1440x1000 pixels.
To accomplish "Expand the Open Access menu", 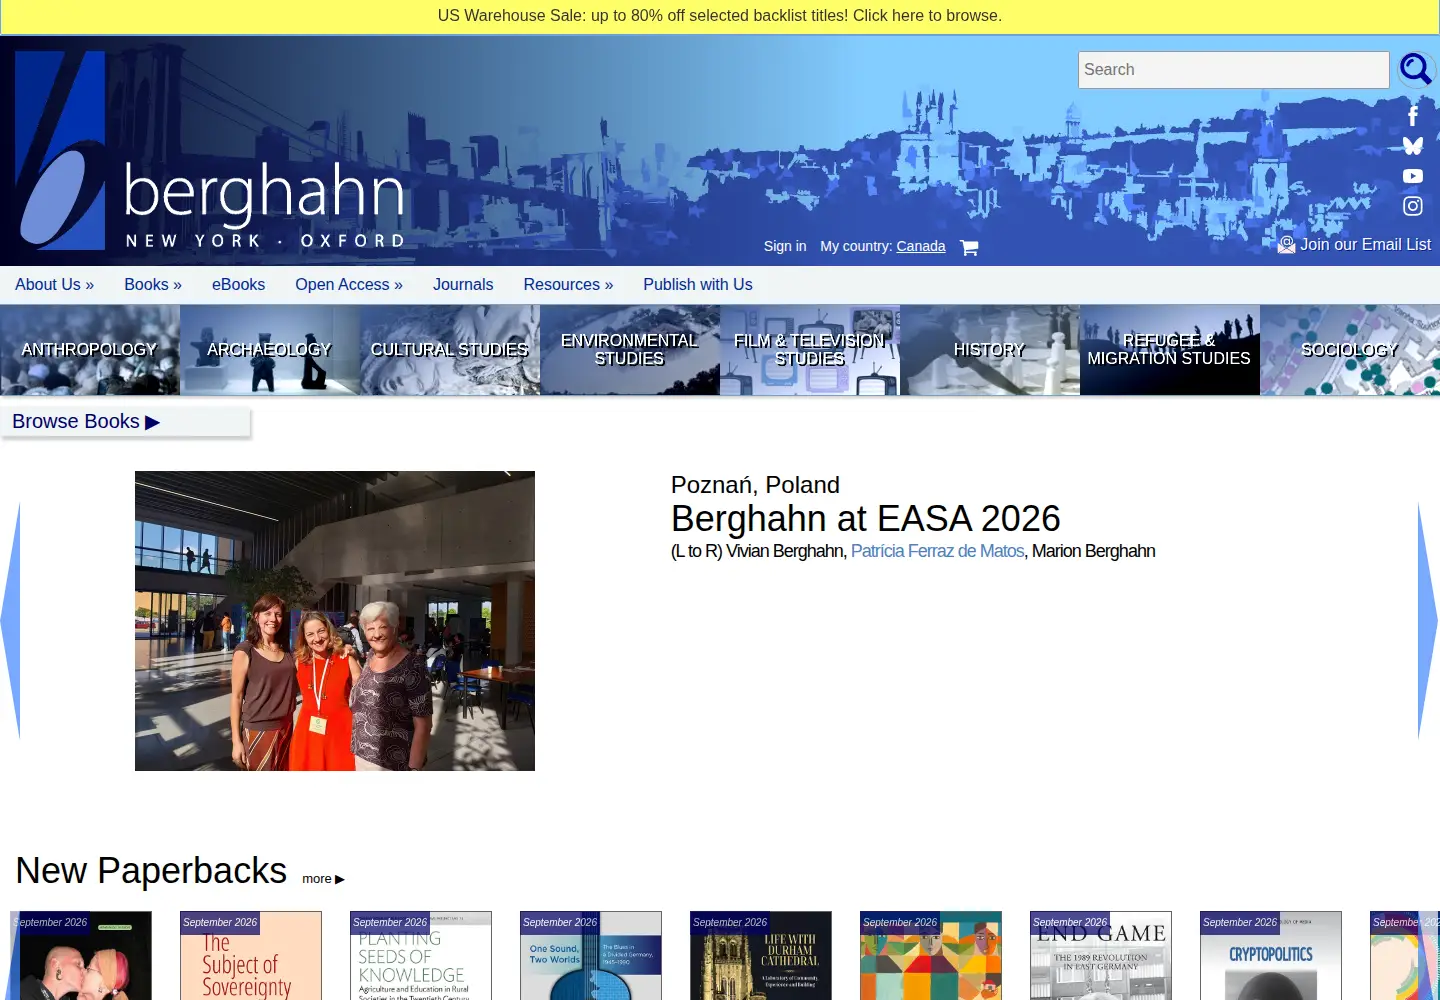I will [x=349, y=285].
